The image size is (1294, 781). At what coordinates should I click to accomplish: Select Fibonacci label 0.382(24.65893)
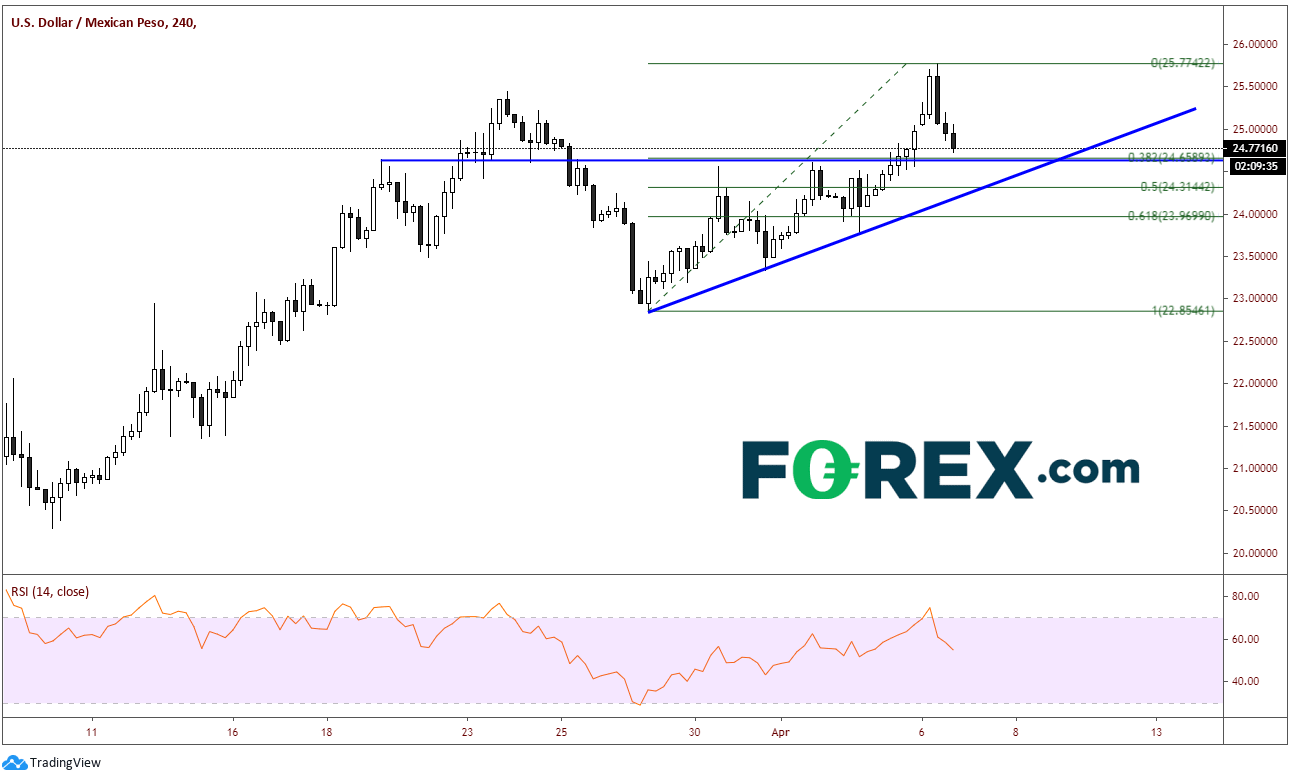pyautogui.click(x=1171, y=158)
